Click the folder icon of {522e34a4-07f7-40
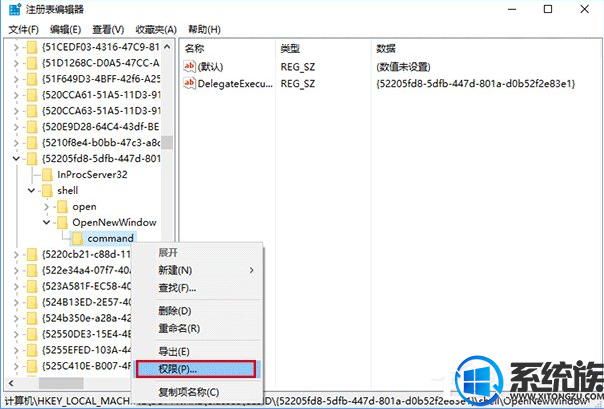Viewport: 604px width, 409px height. coord(32,271)
